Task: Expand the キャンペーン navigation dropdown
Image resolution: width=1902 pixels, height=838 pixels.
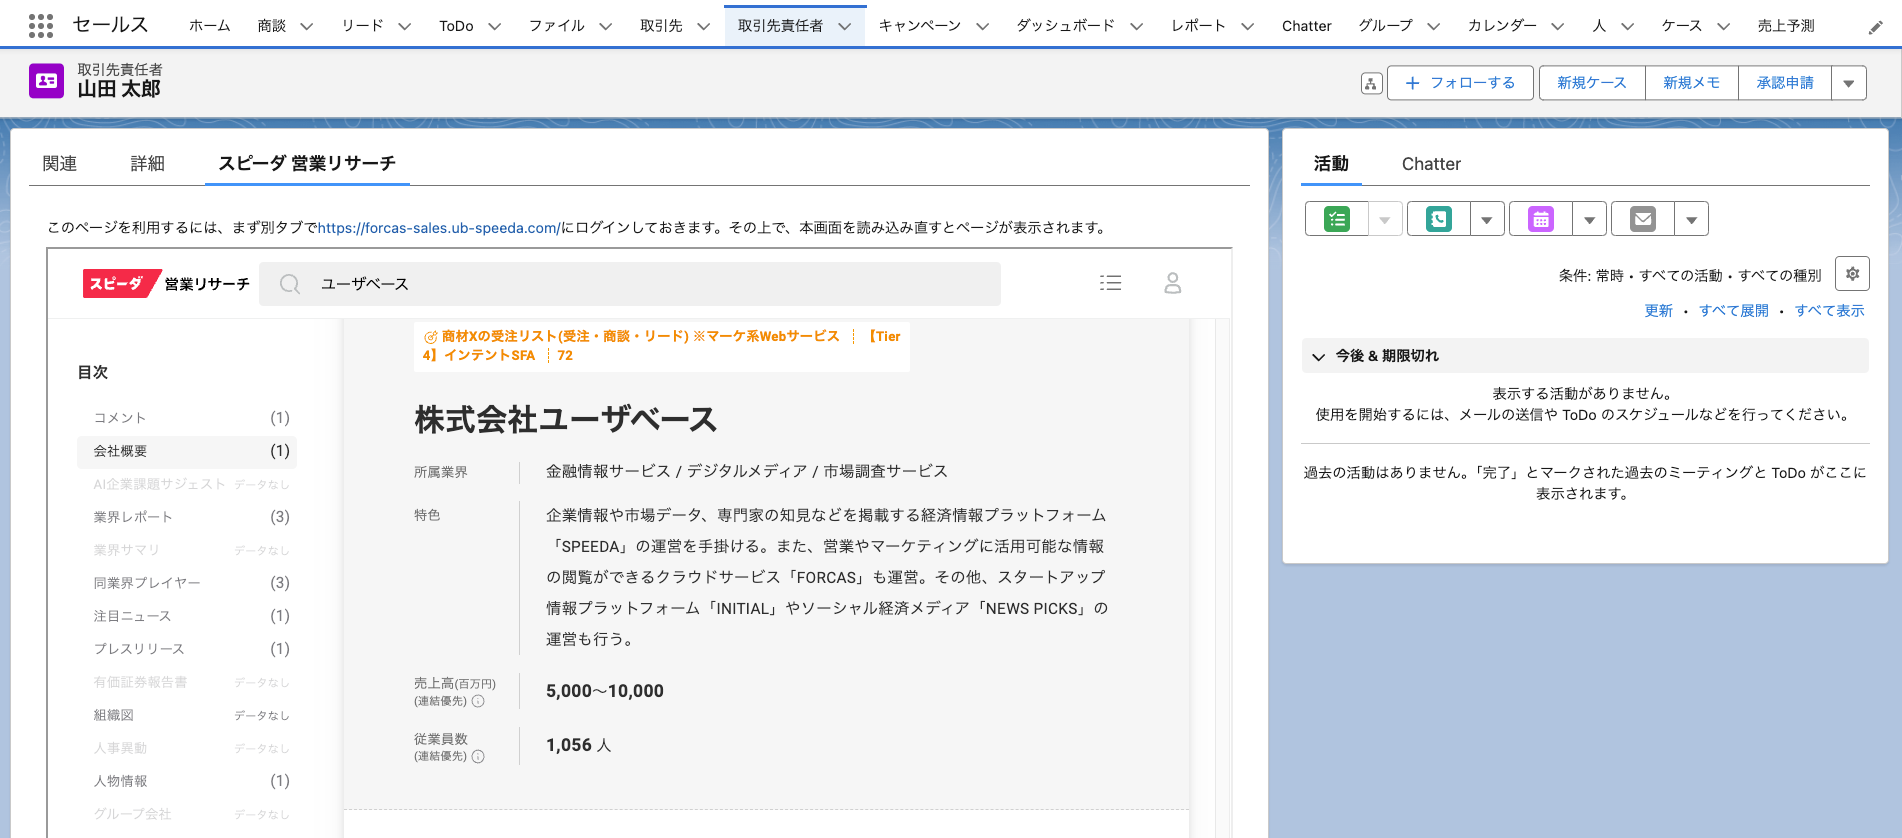Action: (983, 26)
